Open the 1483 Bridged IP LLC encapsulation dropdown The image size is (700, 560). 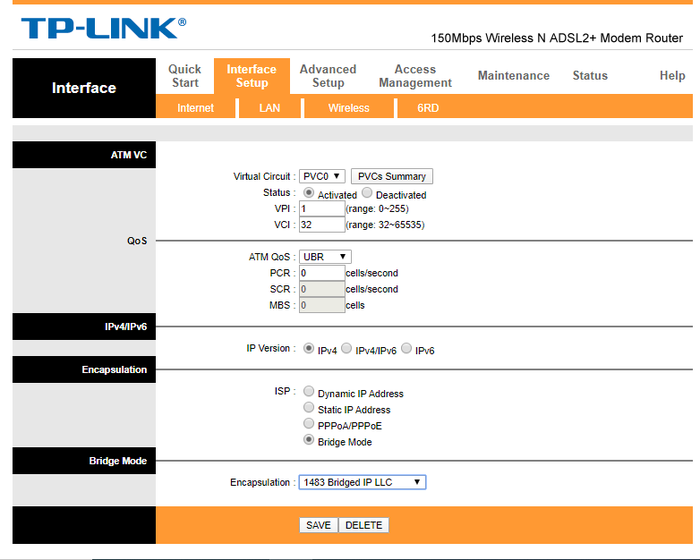coord(362,482)
